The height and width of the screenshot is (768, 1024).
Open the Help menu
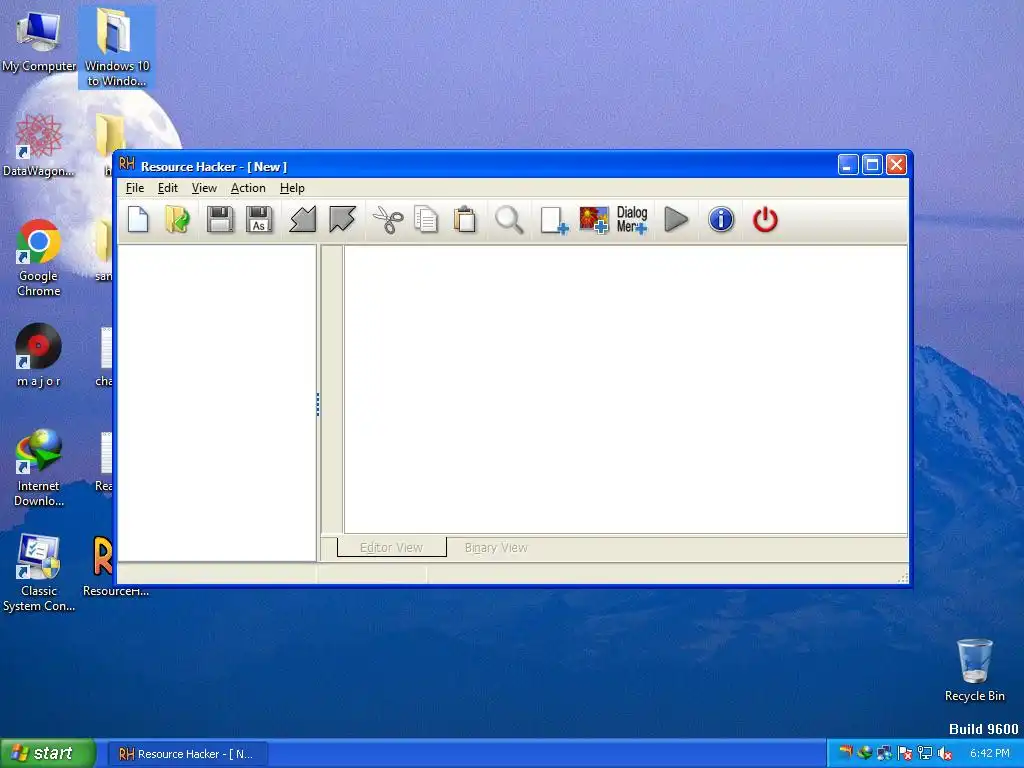click(x=292, y=188)
